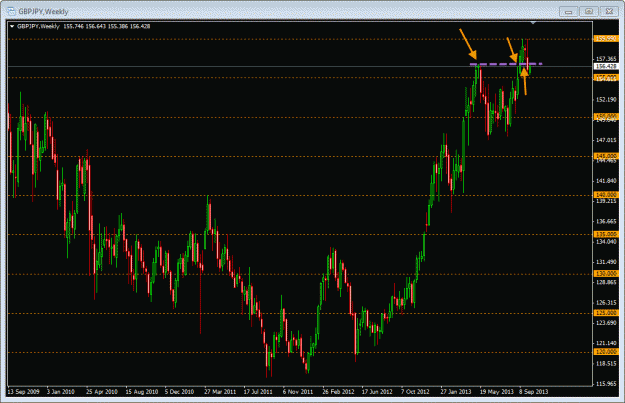
Task: Click the 121.140 price scale value
Action: coord(606,343)
